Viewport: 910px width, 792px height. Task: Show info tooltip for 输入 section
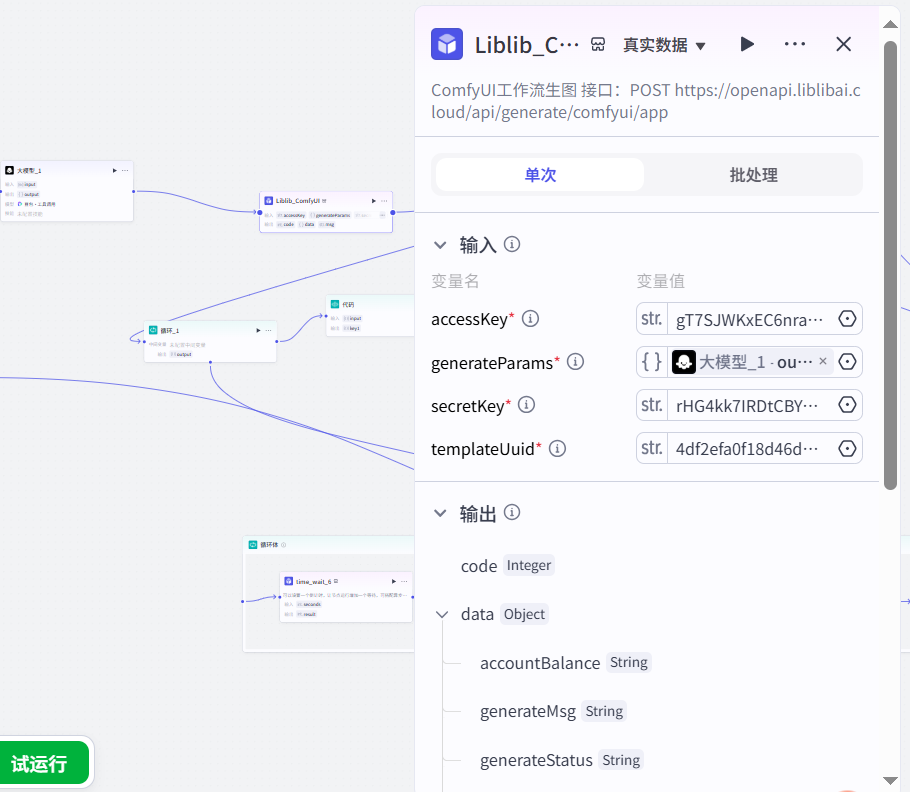pyautogui.click(x=511, y=244)
